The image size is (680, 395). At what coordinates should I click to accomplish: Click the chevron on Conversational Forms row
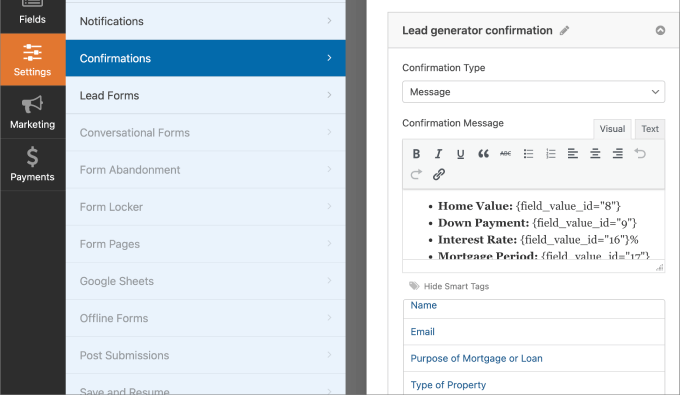pos(329,132)
